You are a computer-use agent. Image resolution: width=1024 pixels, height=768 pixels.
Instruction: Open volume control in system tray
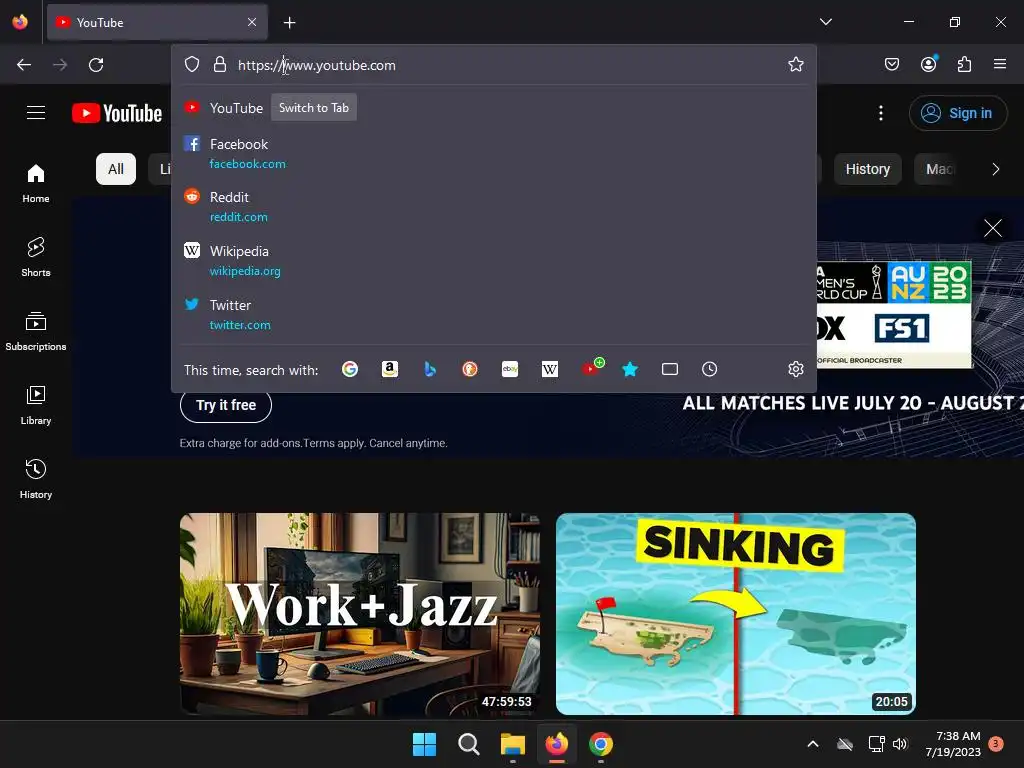click(x=900, y=744)
